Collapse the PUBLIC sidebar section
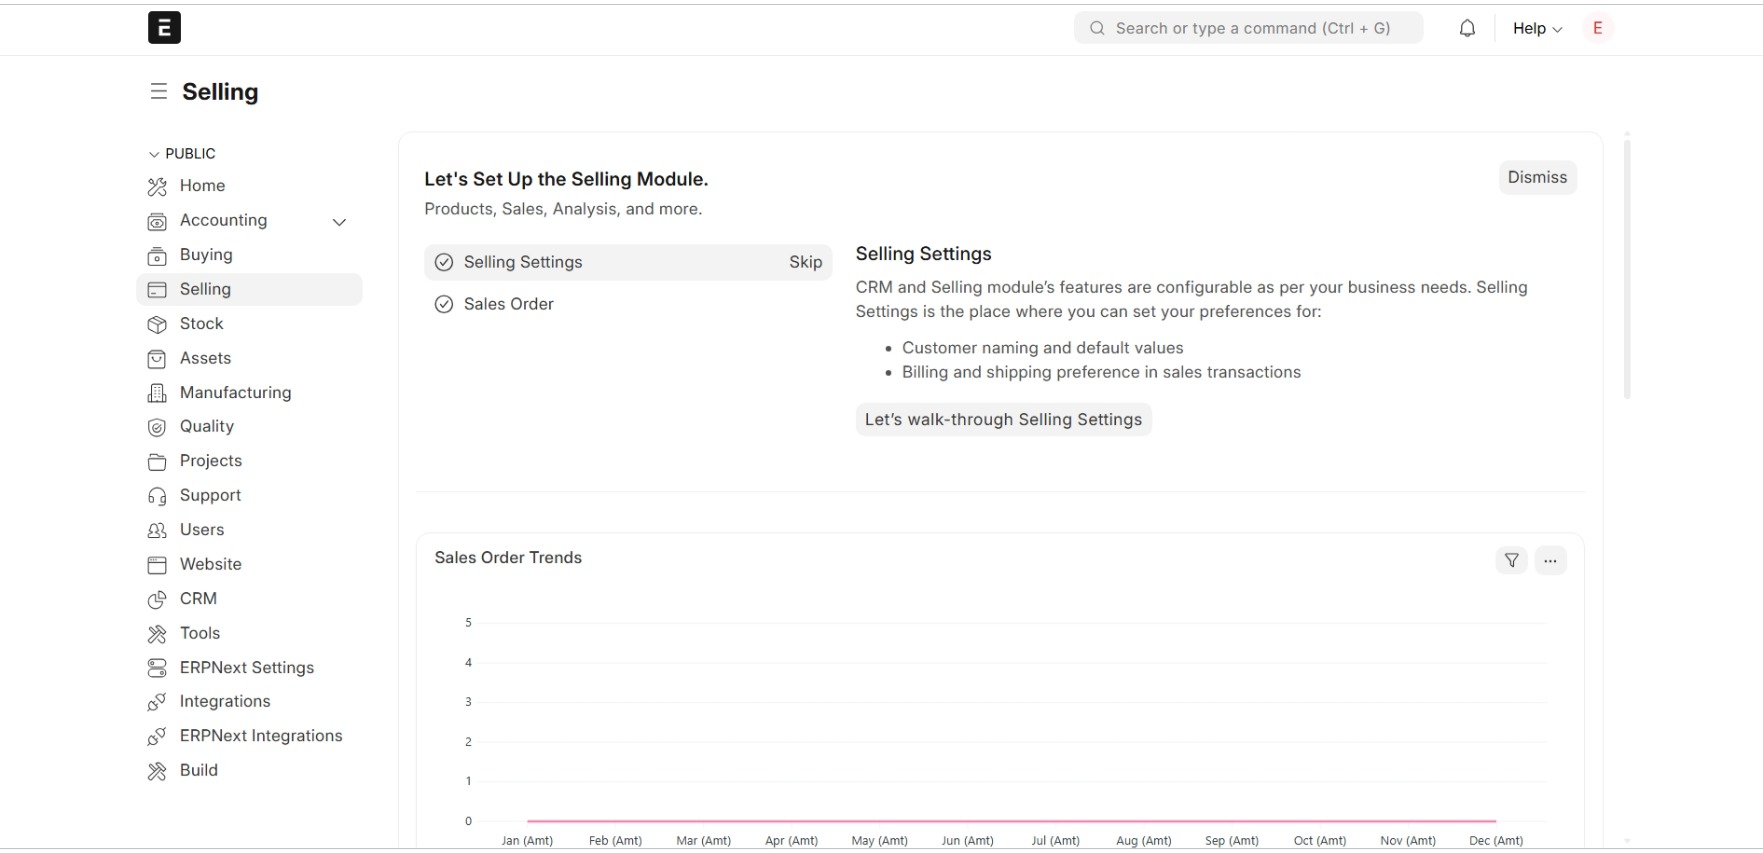1763x853 pixels. (182, 154)
